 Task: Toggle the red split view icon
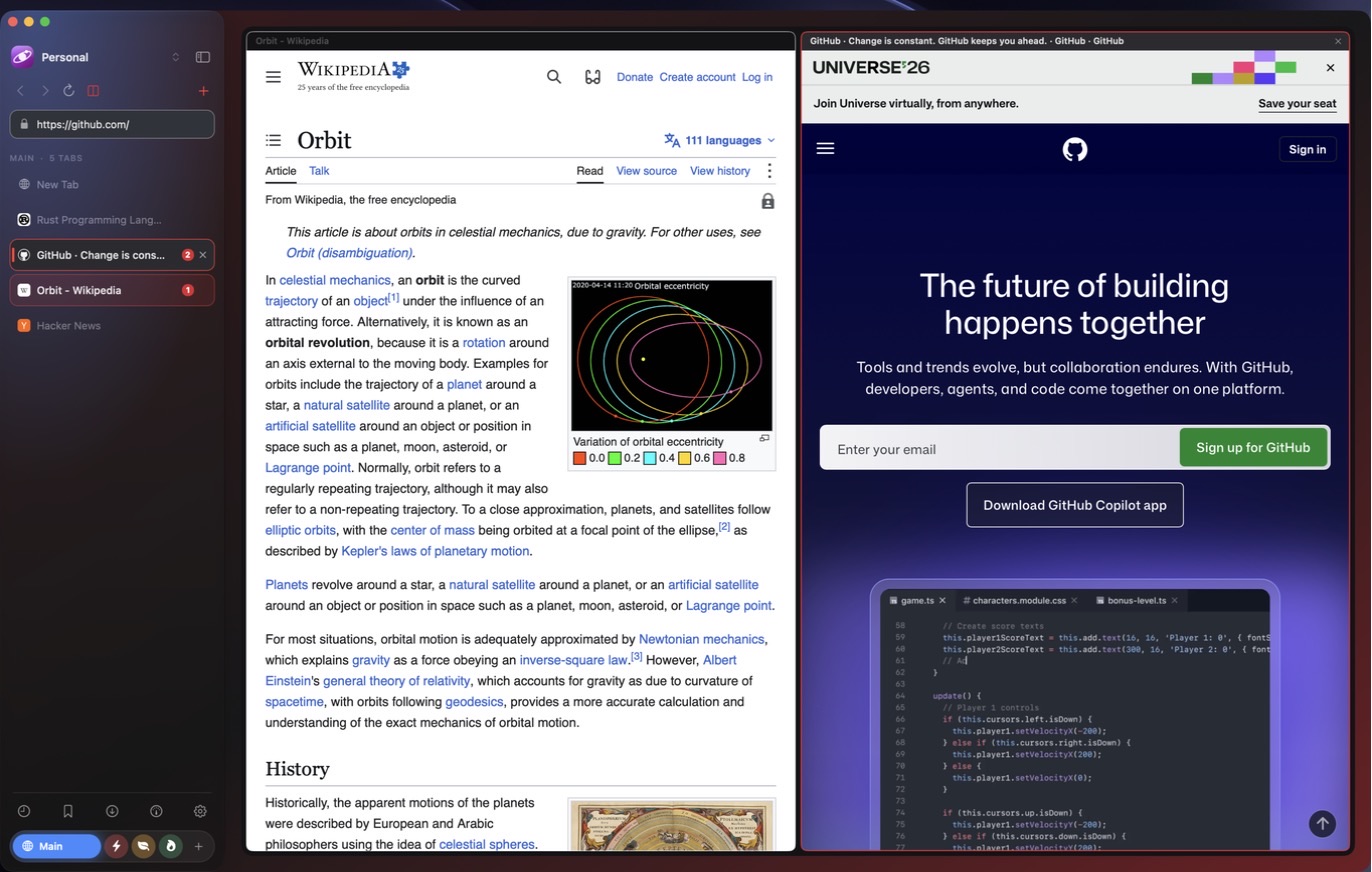click(x=93, y=91)
